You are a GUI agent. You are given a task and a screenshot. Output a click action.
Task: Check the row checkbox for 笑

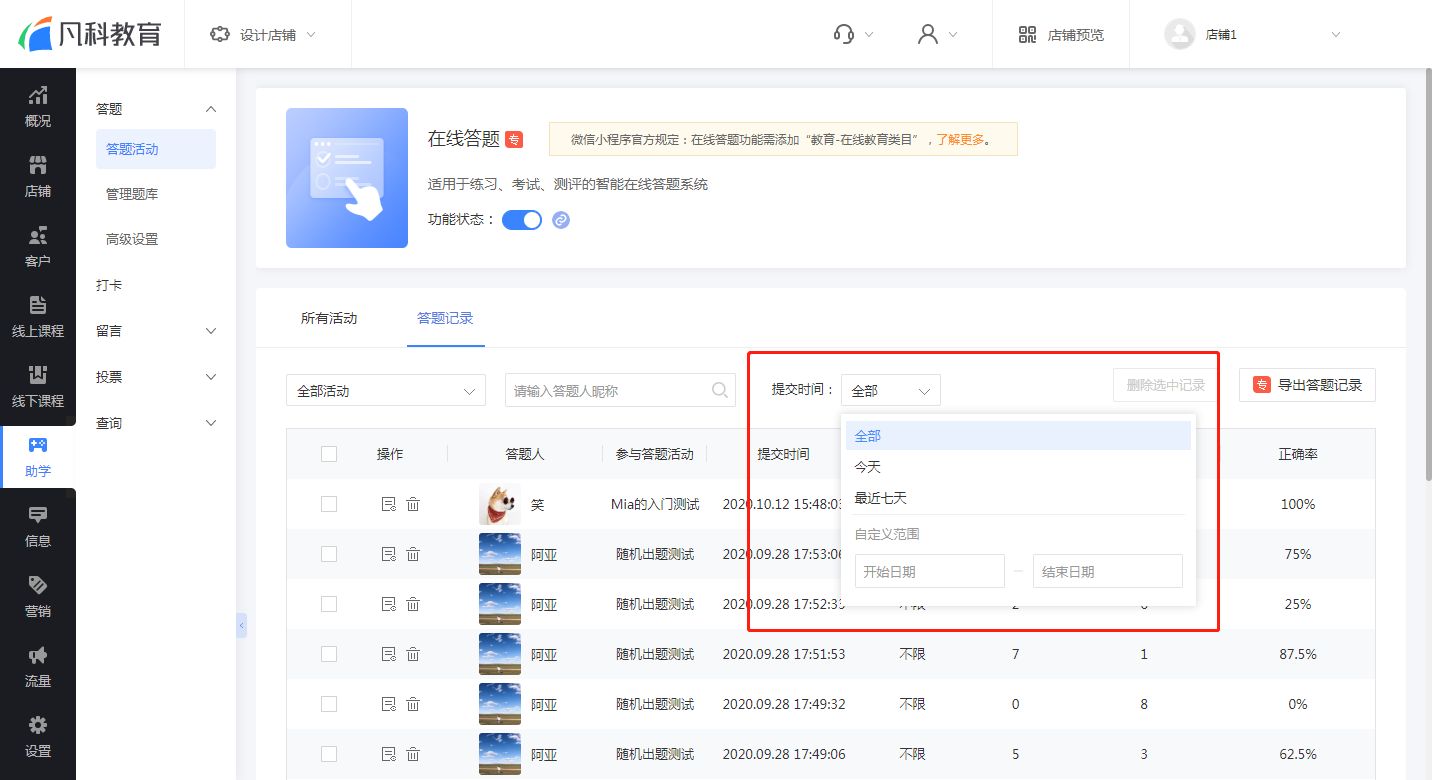click(x=329, y=504)
